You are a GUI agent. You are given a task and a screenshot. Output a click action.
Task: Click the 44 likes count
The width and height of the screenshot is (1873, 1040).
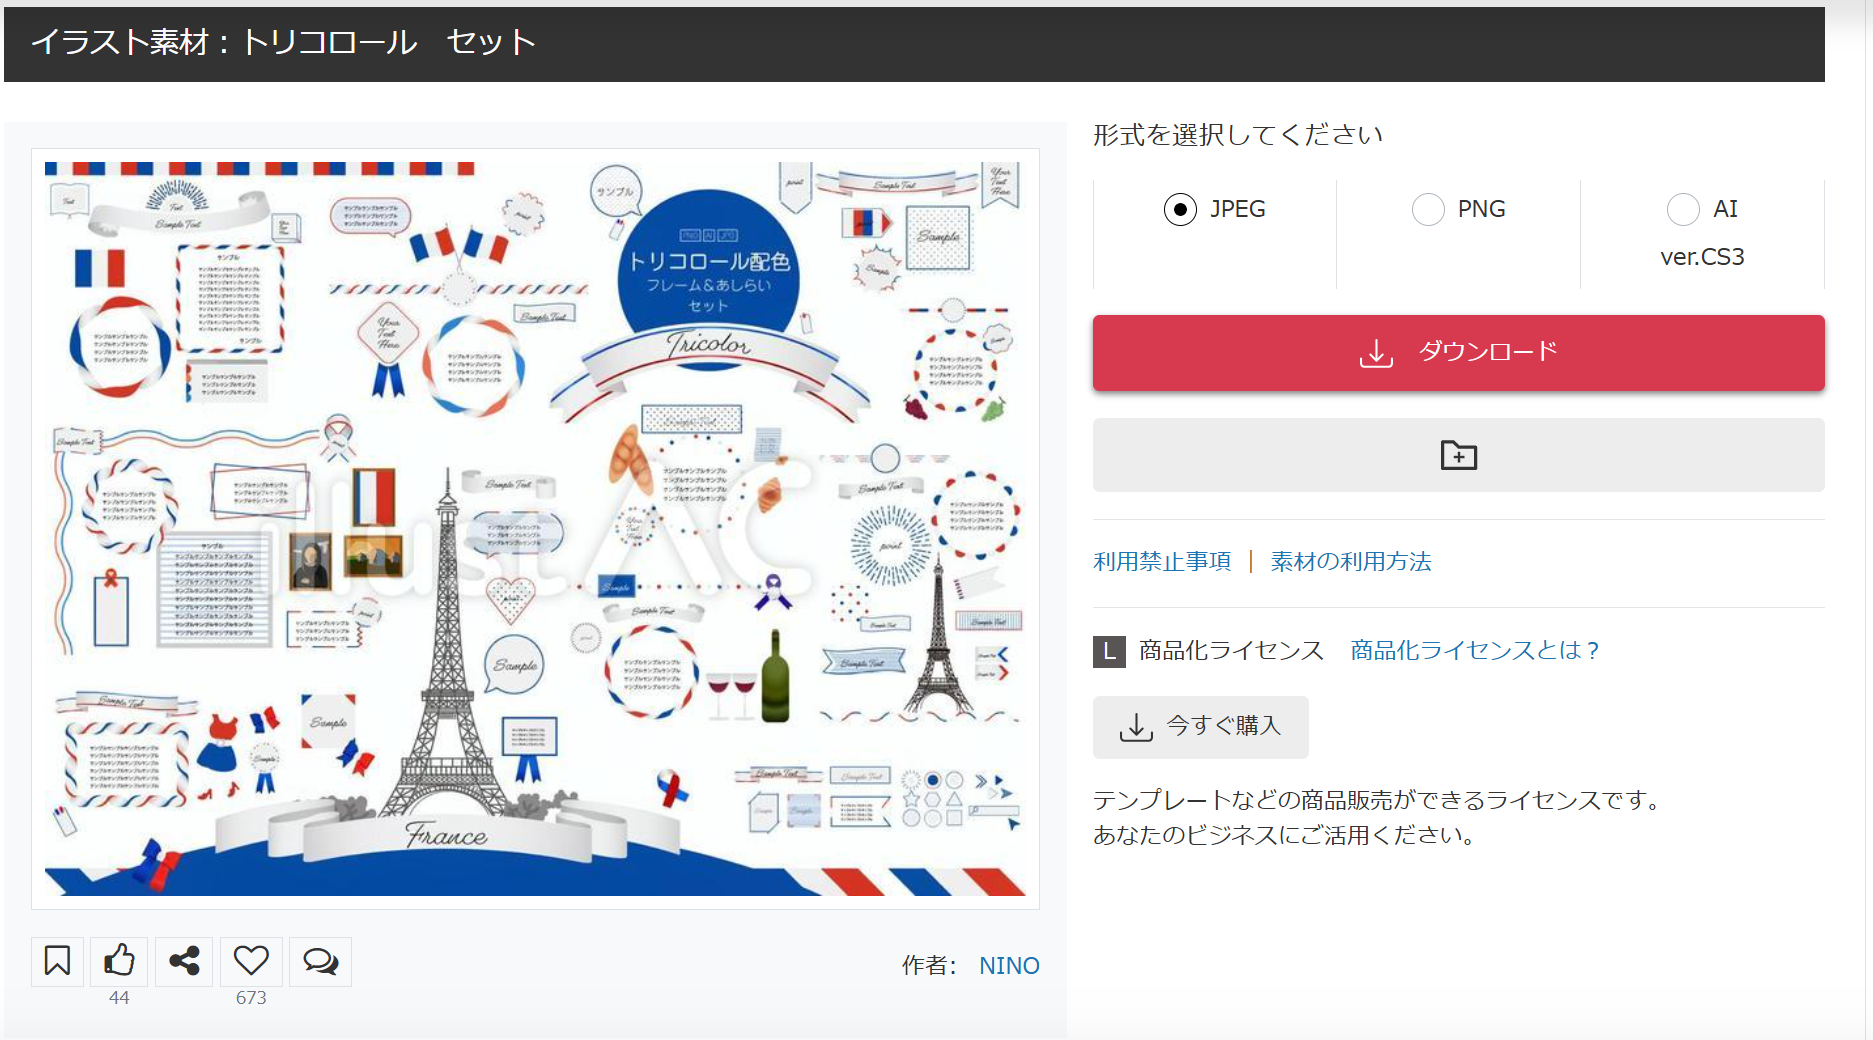(x=119, y=998)
